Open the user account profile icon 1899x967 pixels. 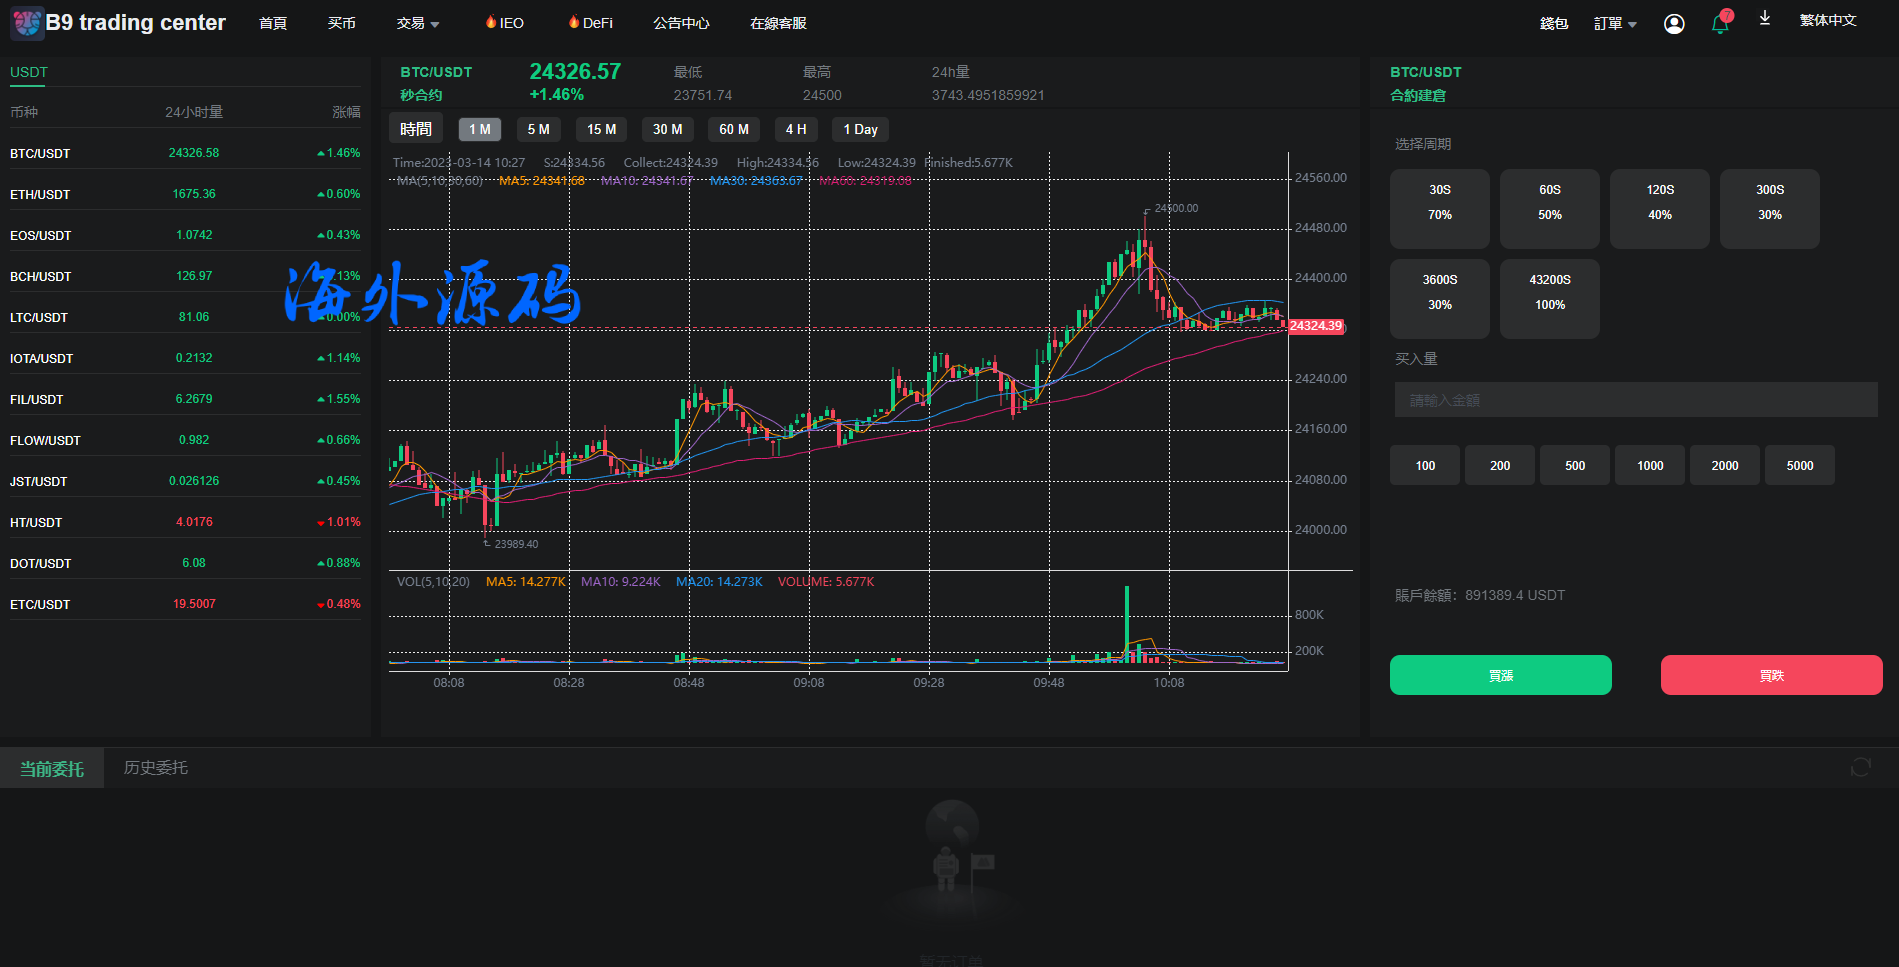[1673, 24]
